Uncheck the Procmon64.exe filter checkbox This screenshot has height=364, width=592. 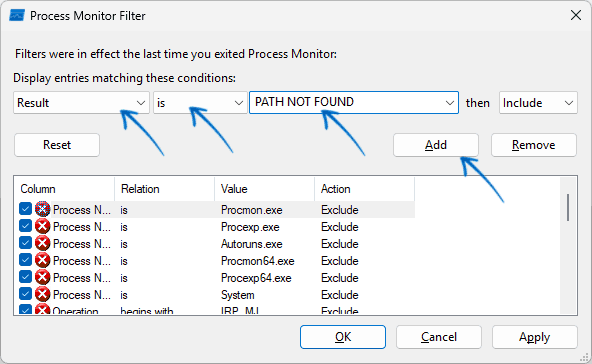click(25, 260)
